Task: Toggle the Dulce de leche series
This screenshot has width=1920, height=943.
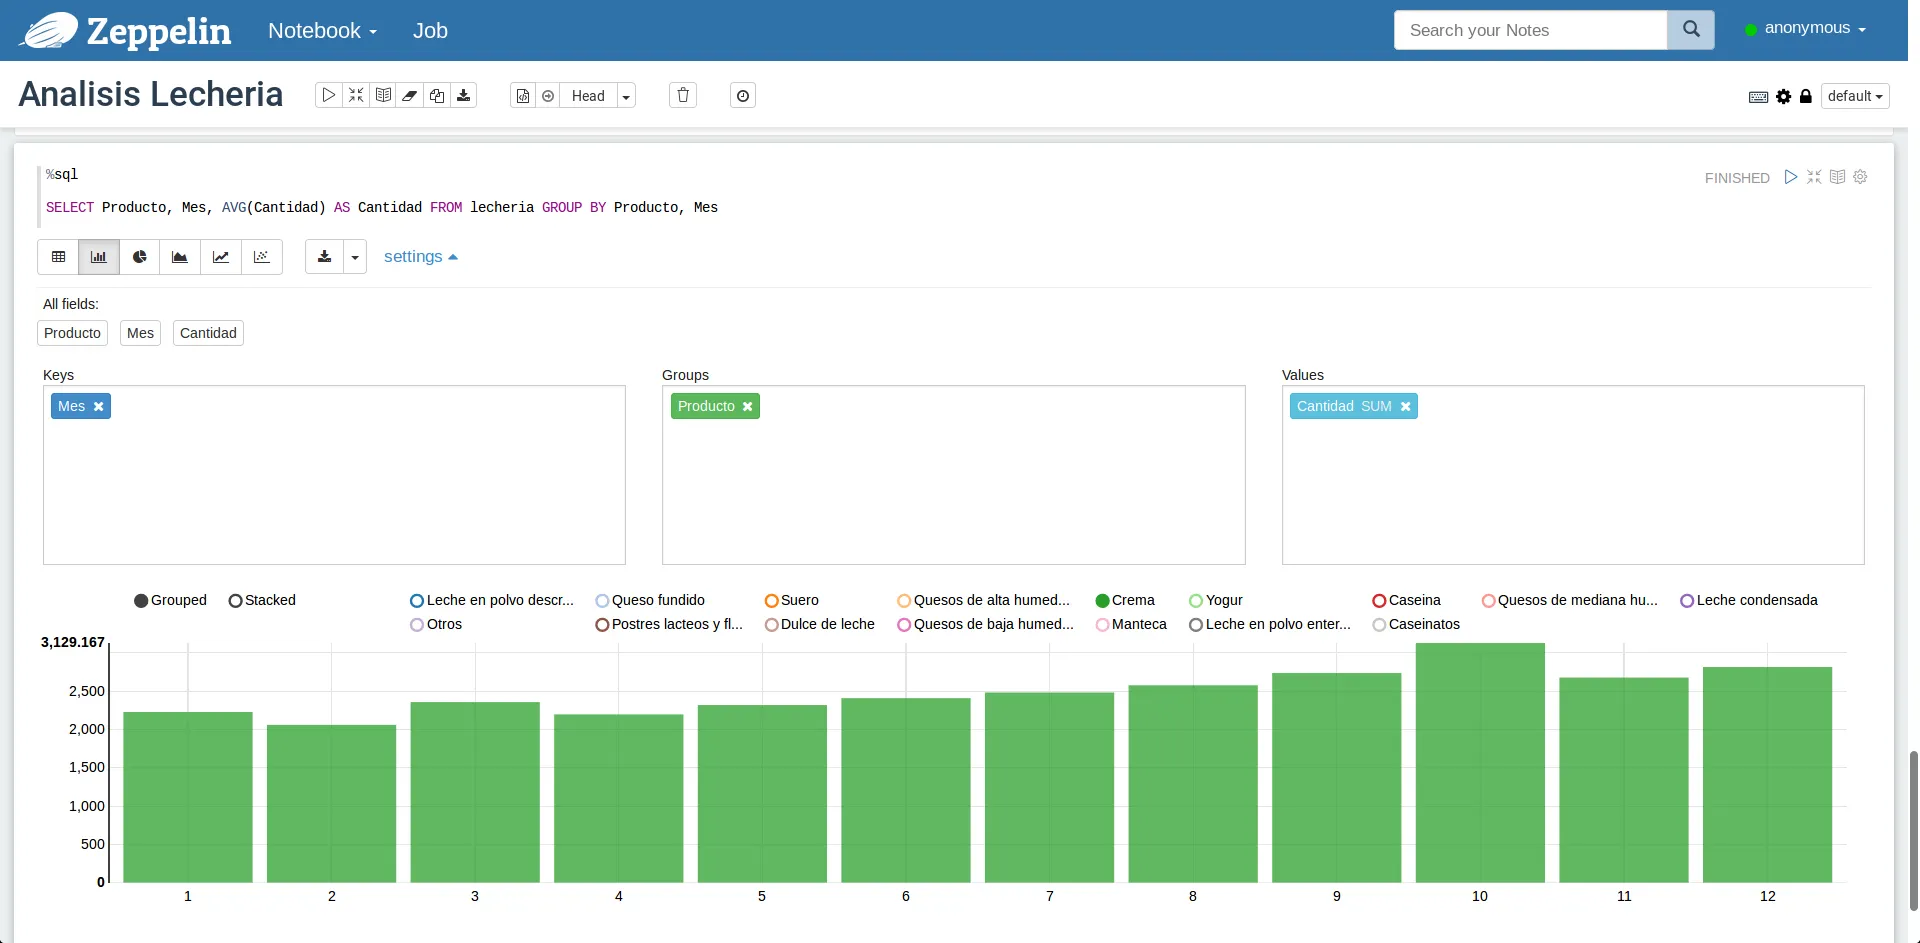Action: pyautogui.click(x=820, y=624)
